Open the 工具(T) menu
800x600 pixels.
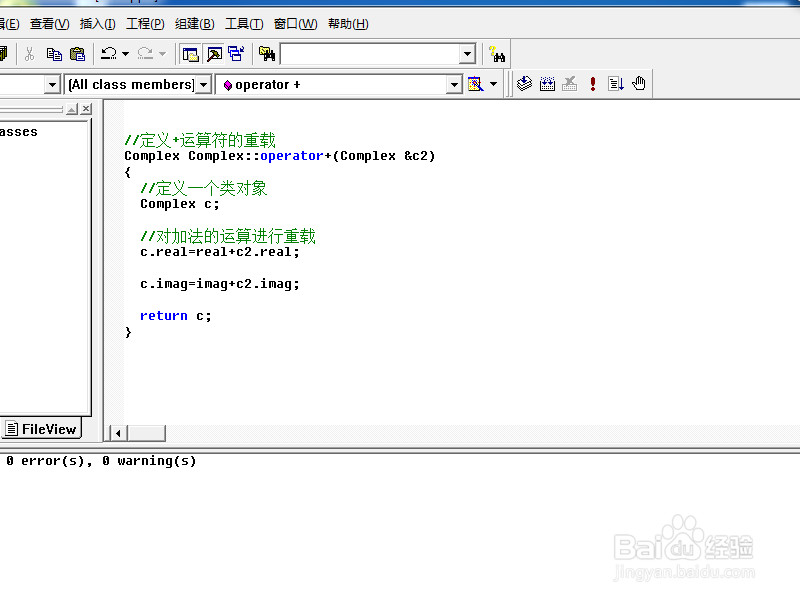(244, 24)
